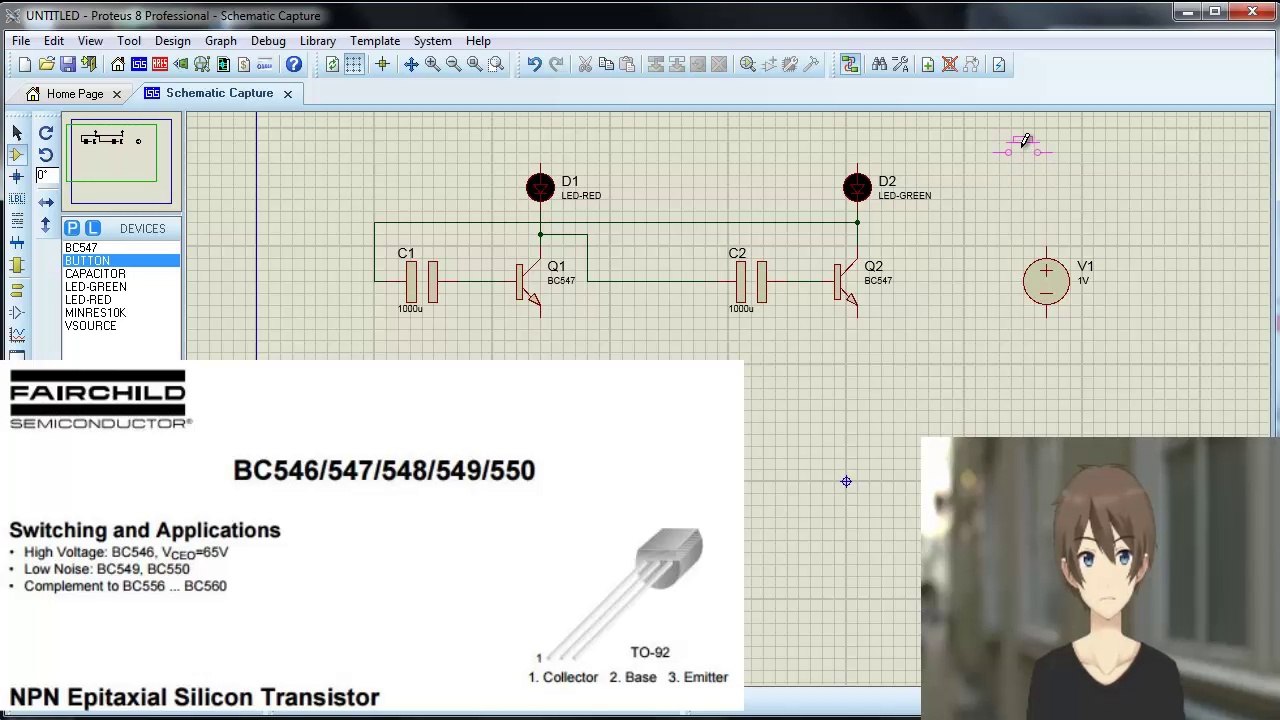Open the Graph menu

[221, 41]
